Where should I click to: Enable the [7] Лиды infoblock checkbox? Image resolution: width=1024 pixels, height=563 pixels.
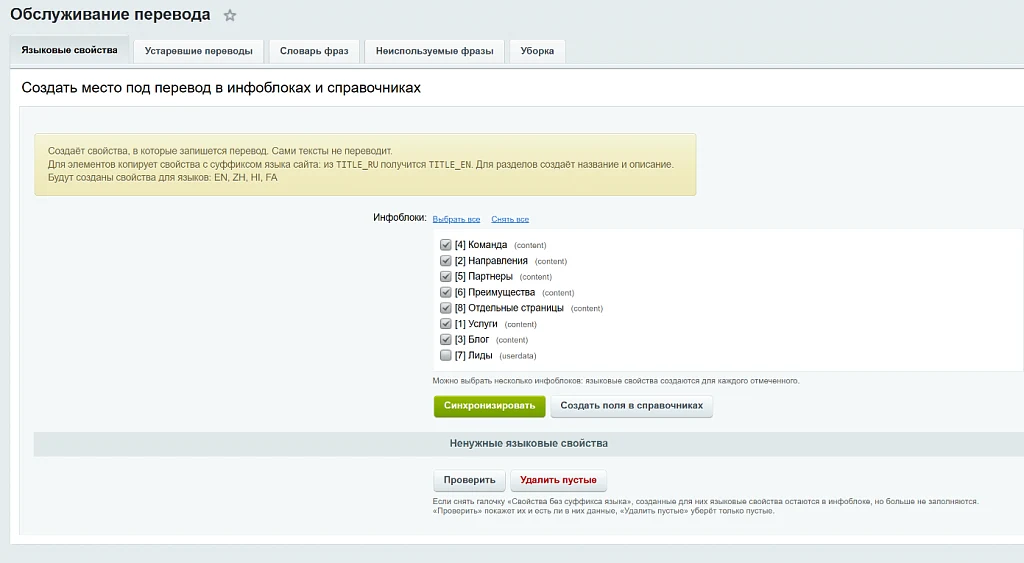tap(445, 355)
